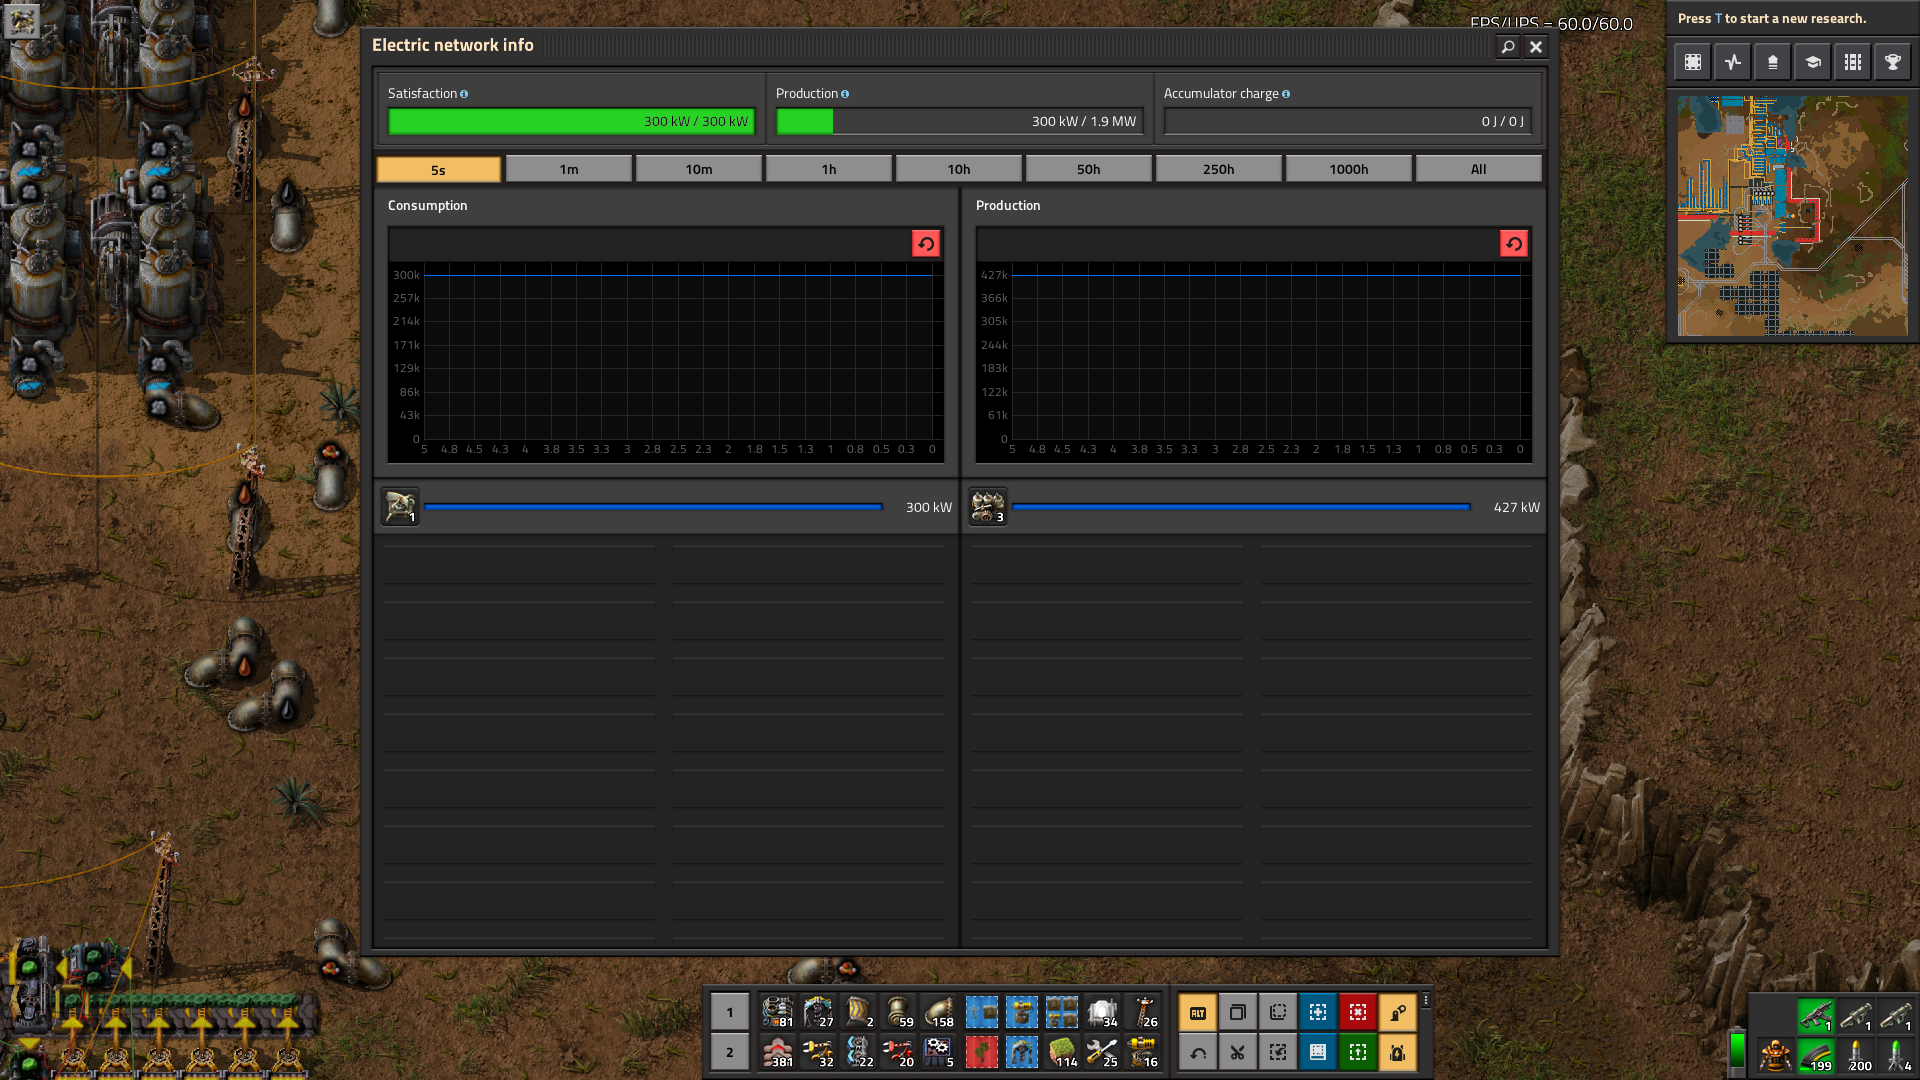1920x1080 pixels.
Task: Select the All time range tab
Action: click(x=1479, y=169)
